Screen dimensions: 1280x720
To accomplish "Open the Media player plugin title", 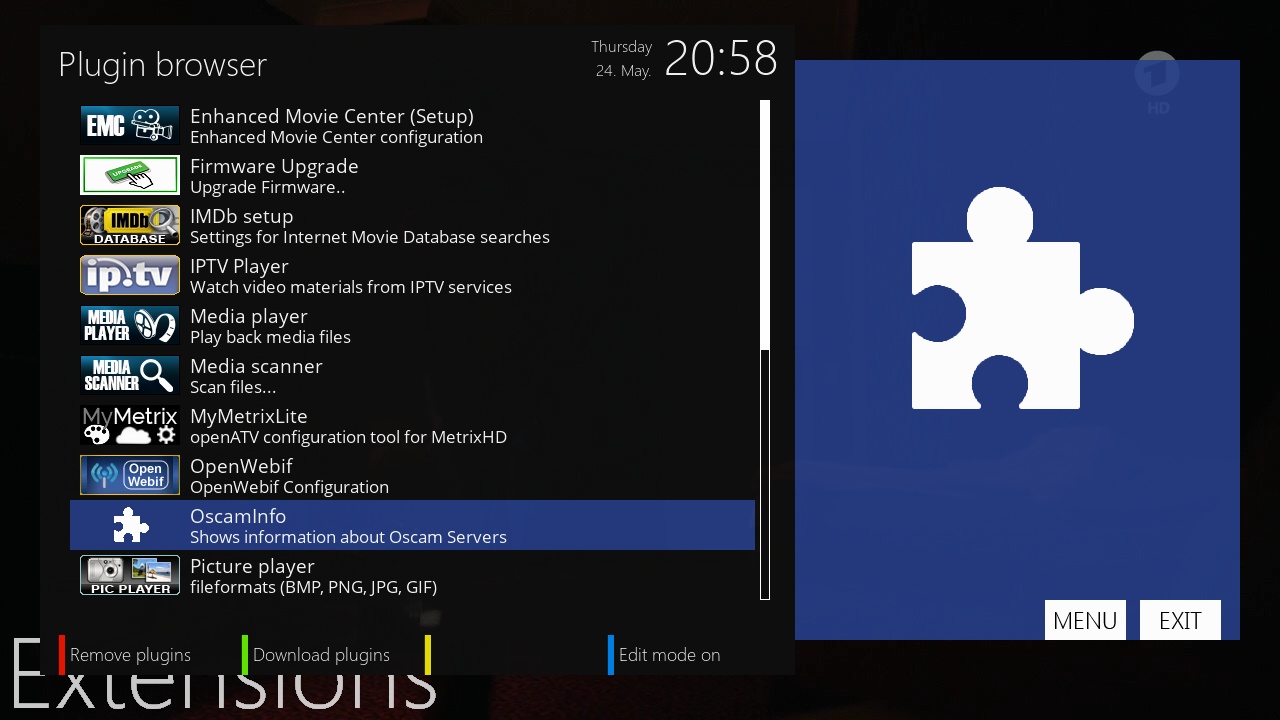I will (249, 316).
